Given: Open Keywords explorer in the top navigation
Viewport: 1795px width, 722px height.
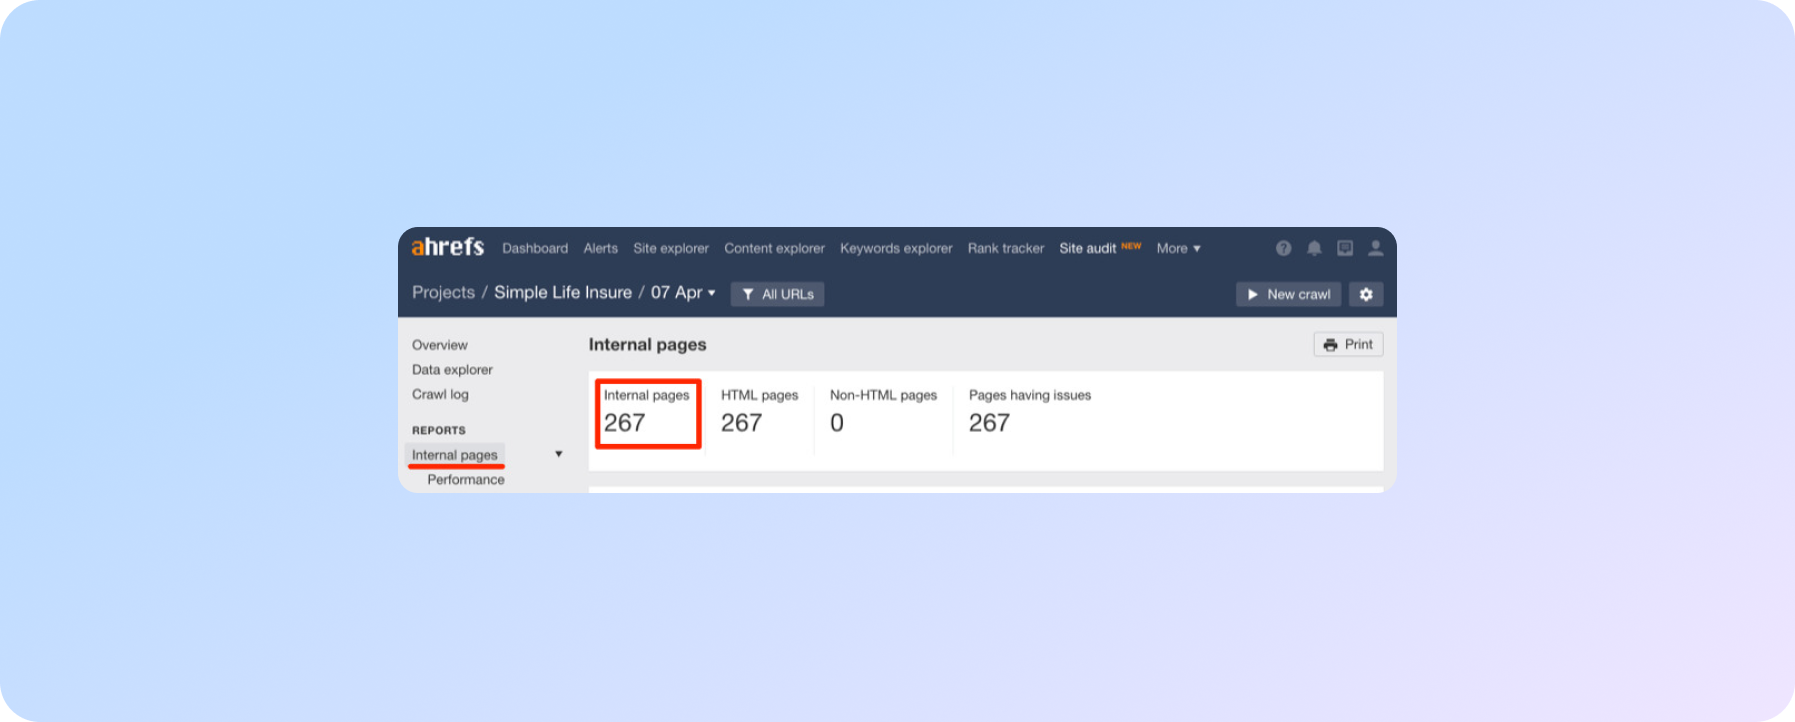Looking at the screenshot, I should point(896,248).
